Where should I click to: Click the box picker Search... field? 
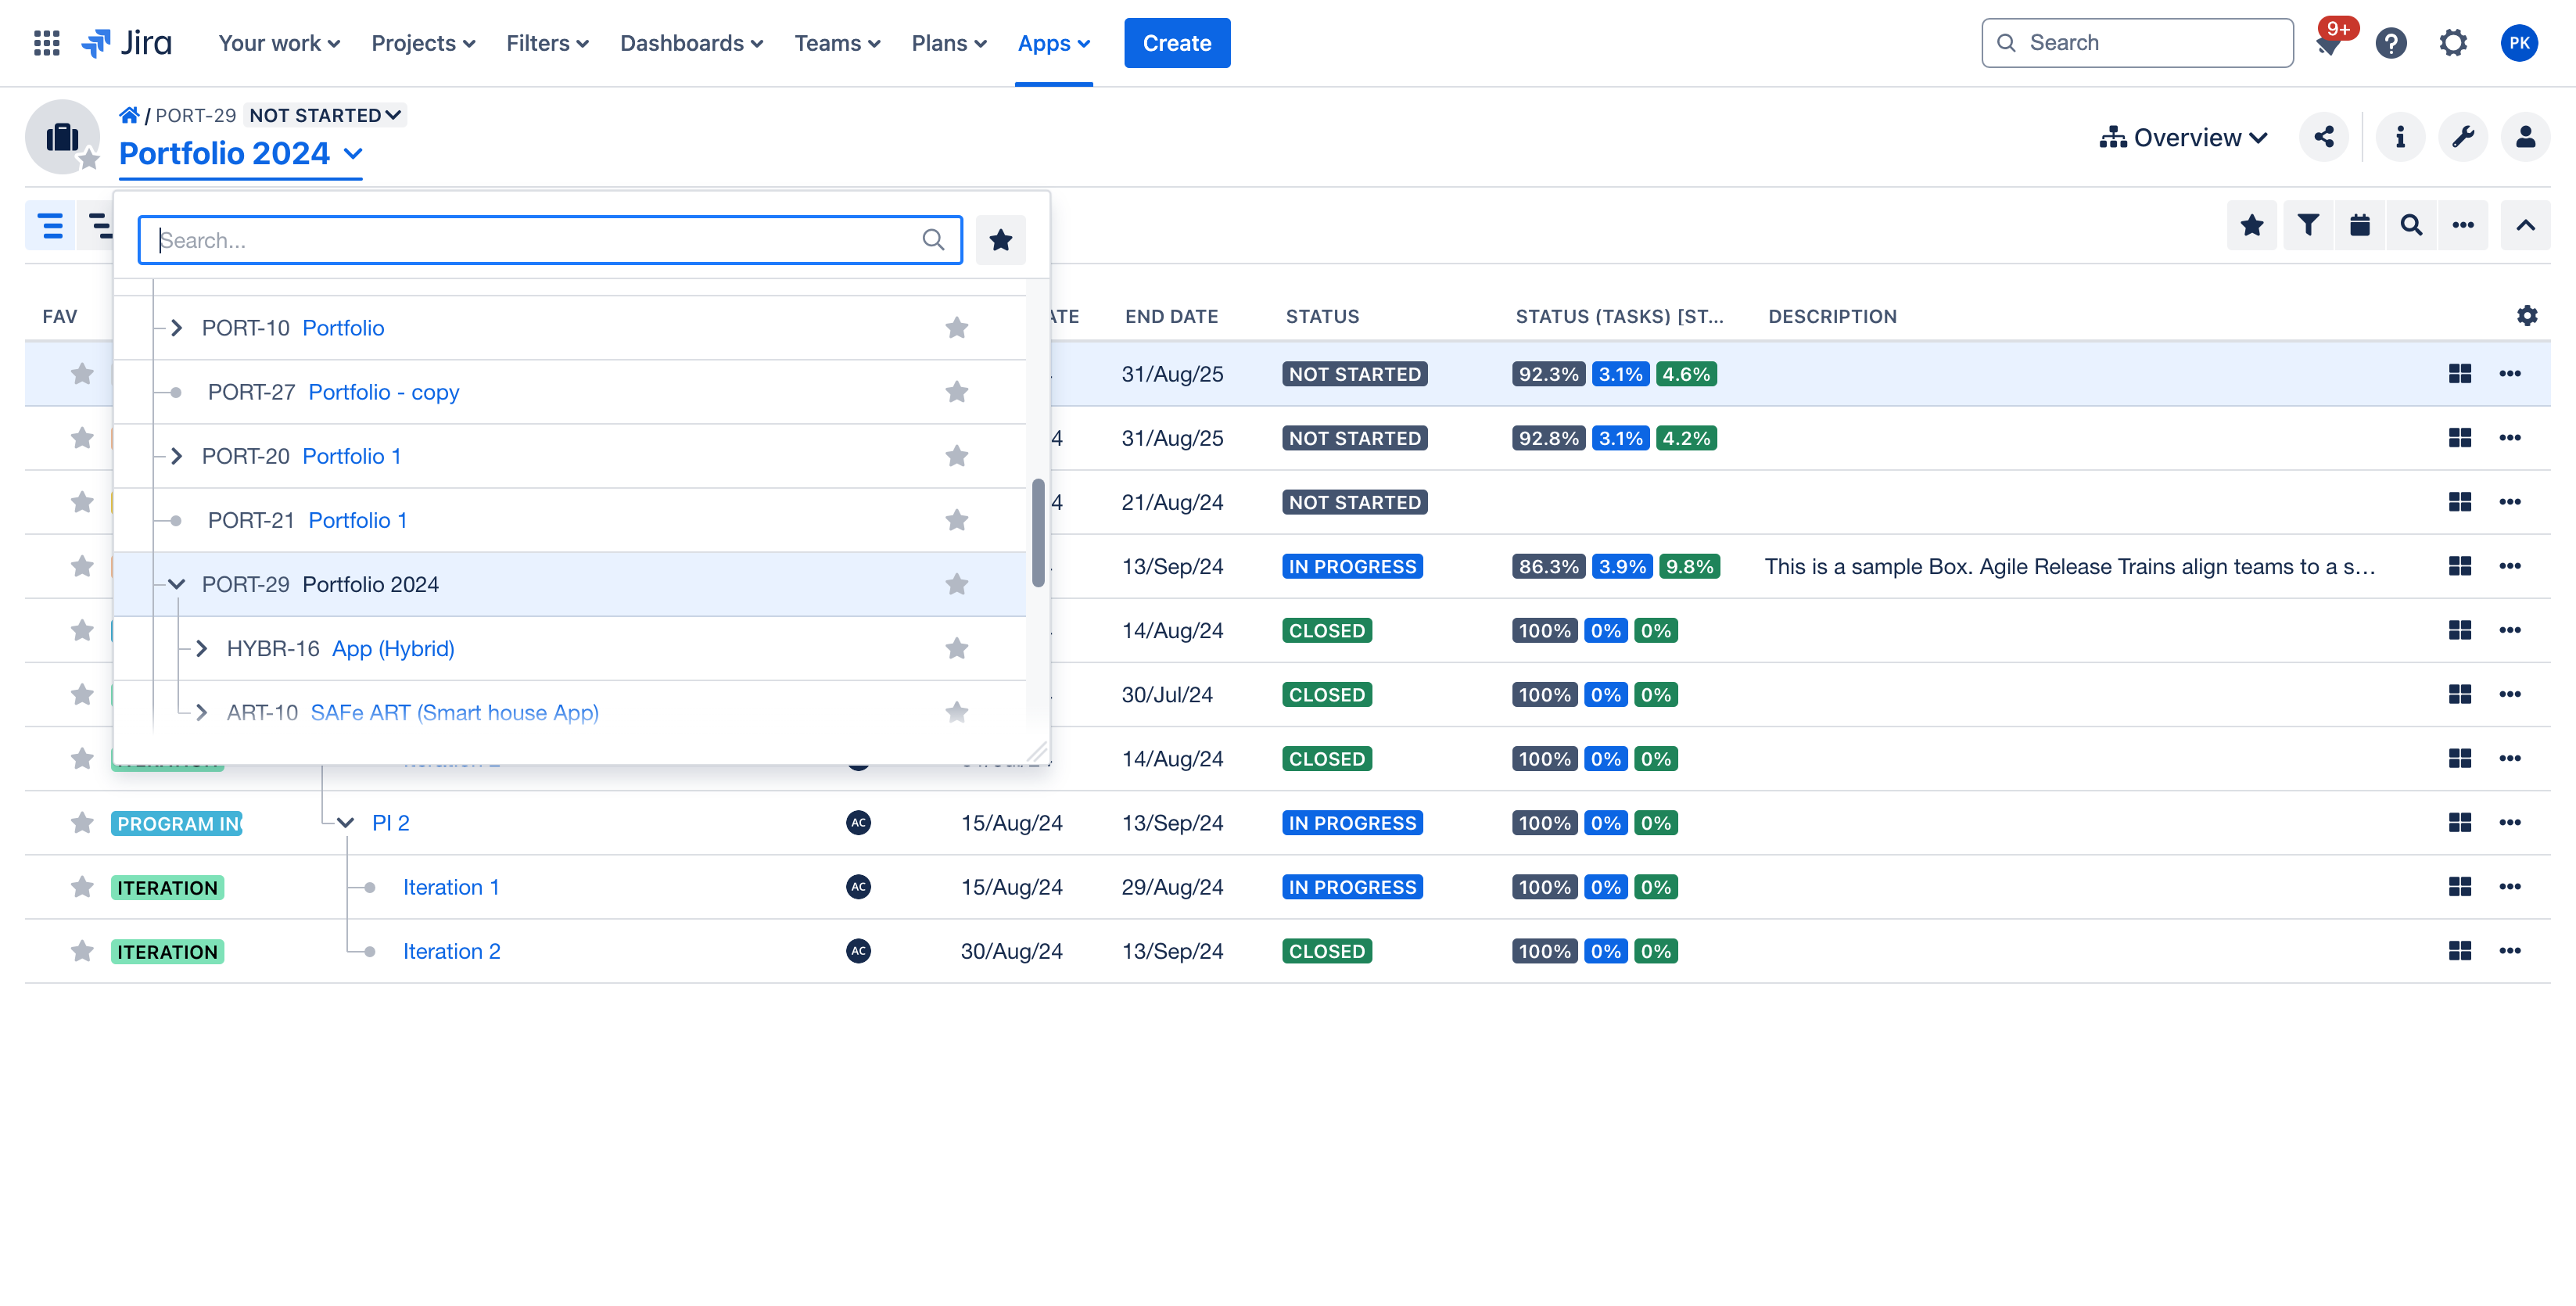pyautogui.click(x=550, y=240)
